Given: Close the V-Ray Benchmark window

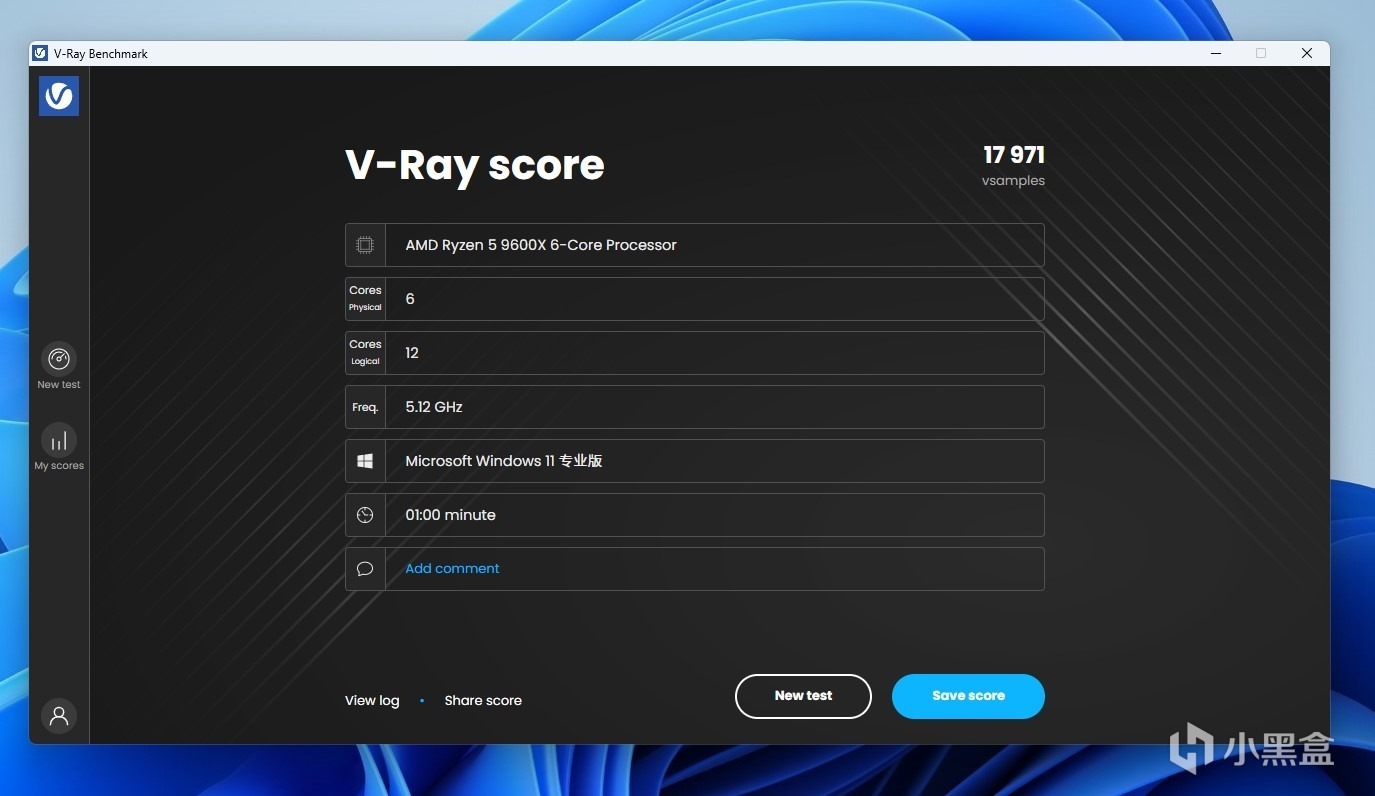Looking at the screenshot, I should point(1307,53).
